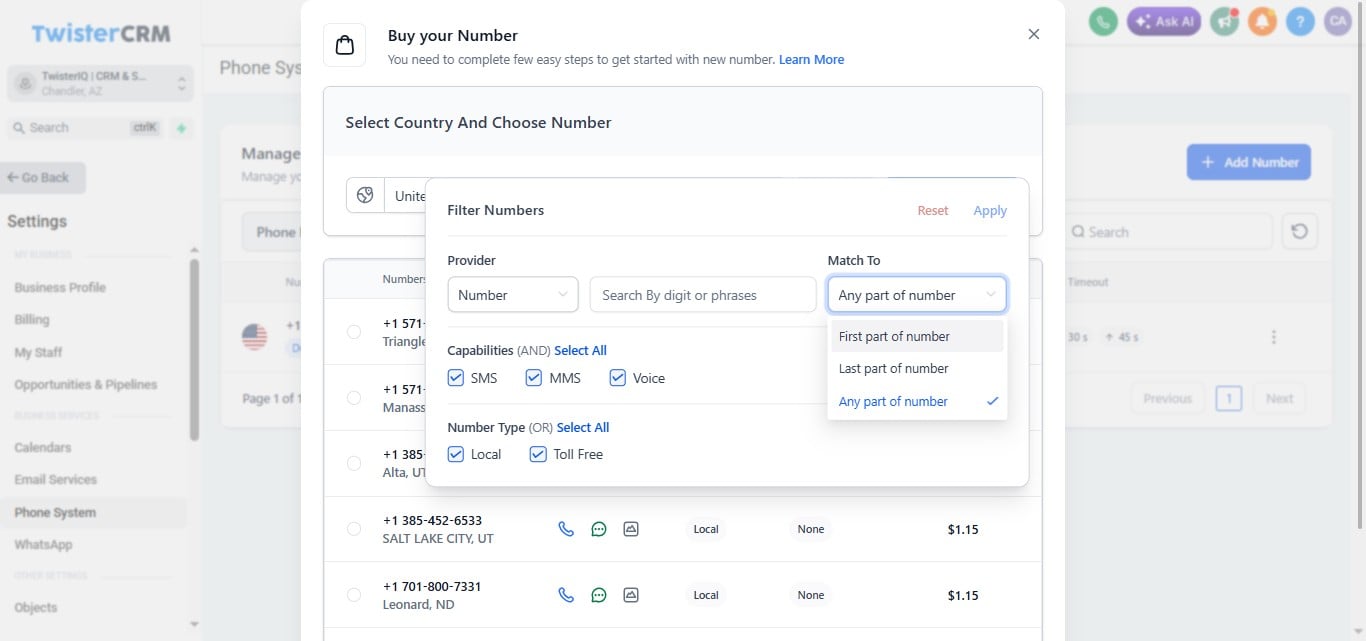Apply the number filters

pyautogui.click(x=990, y=210)
